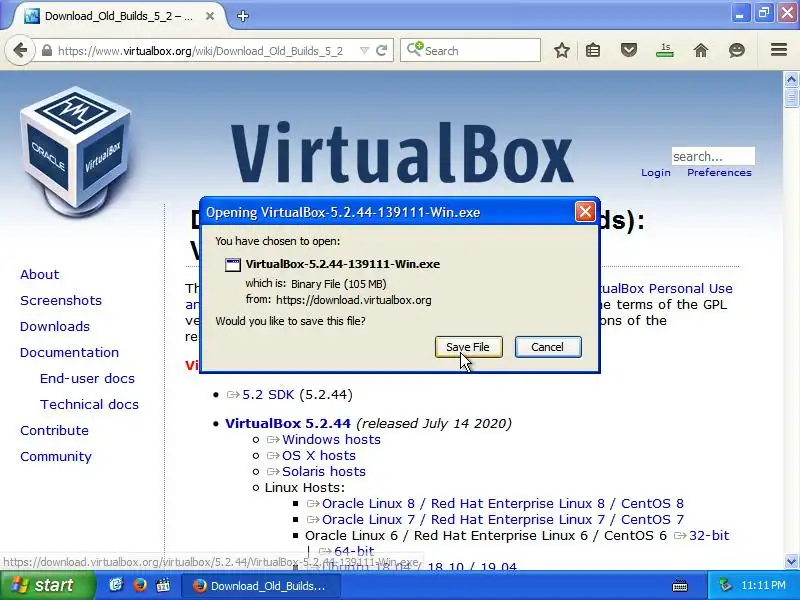Screen dimensions: 800x600
Task: Download the Windows hosts build
Action: (x=331, y=439)
